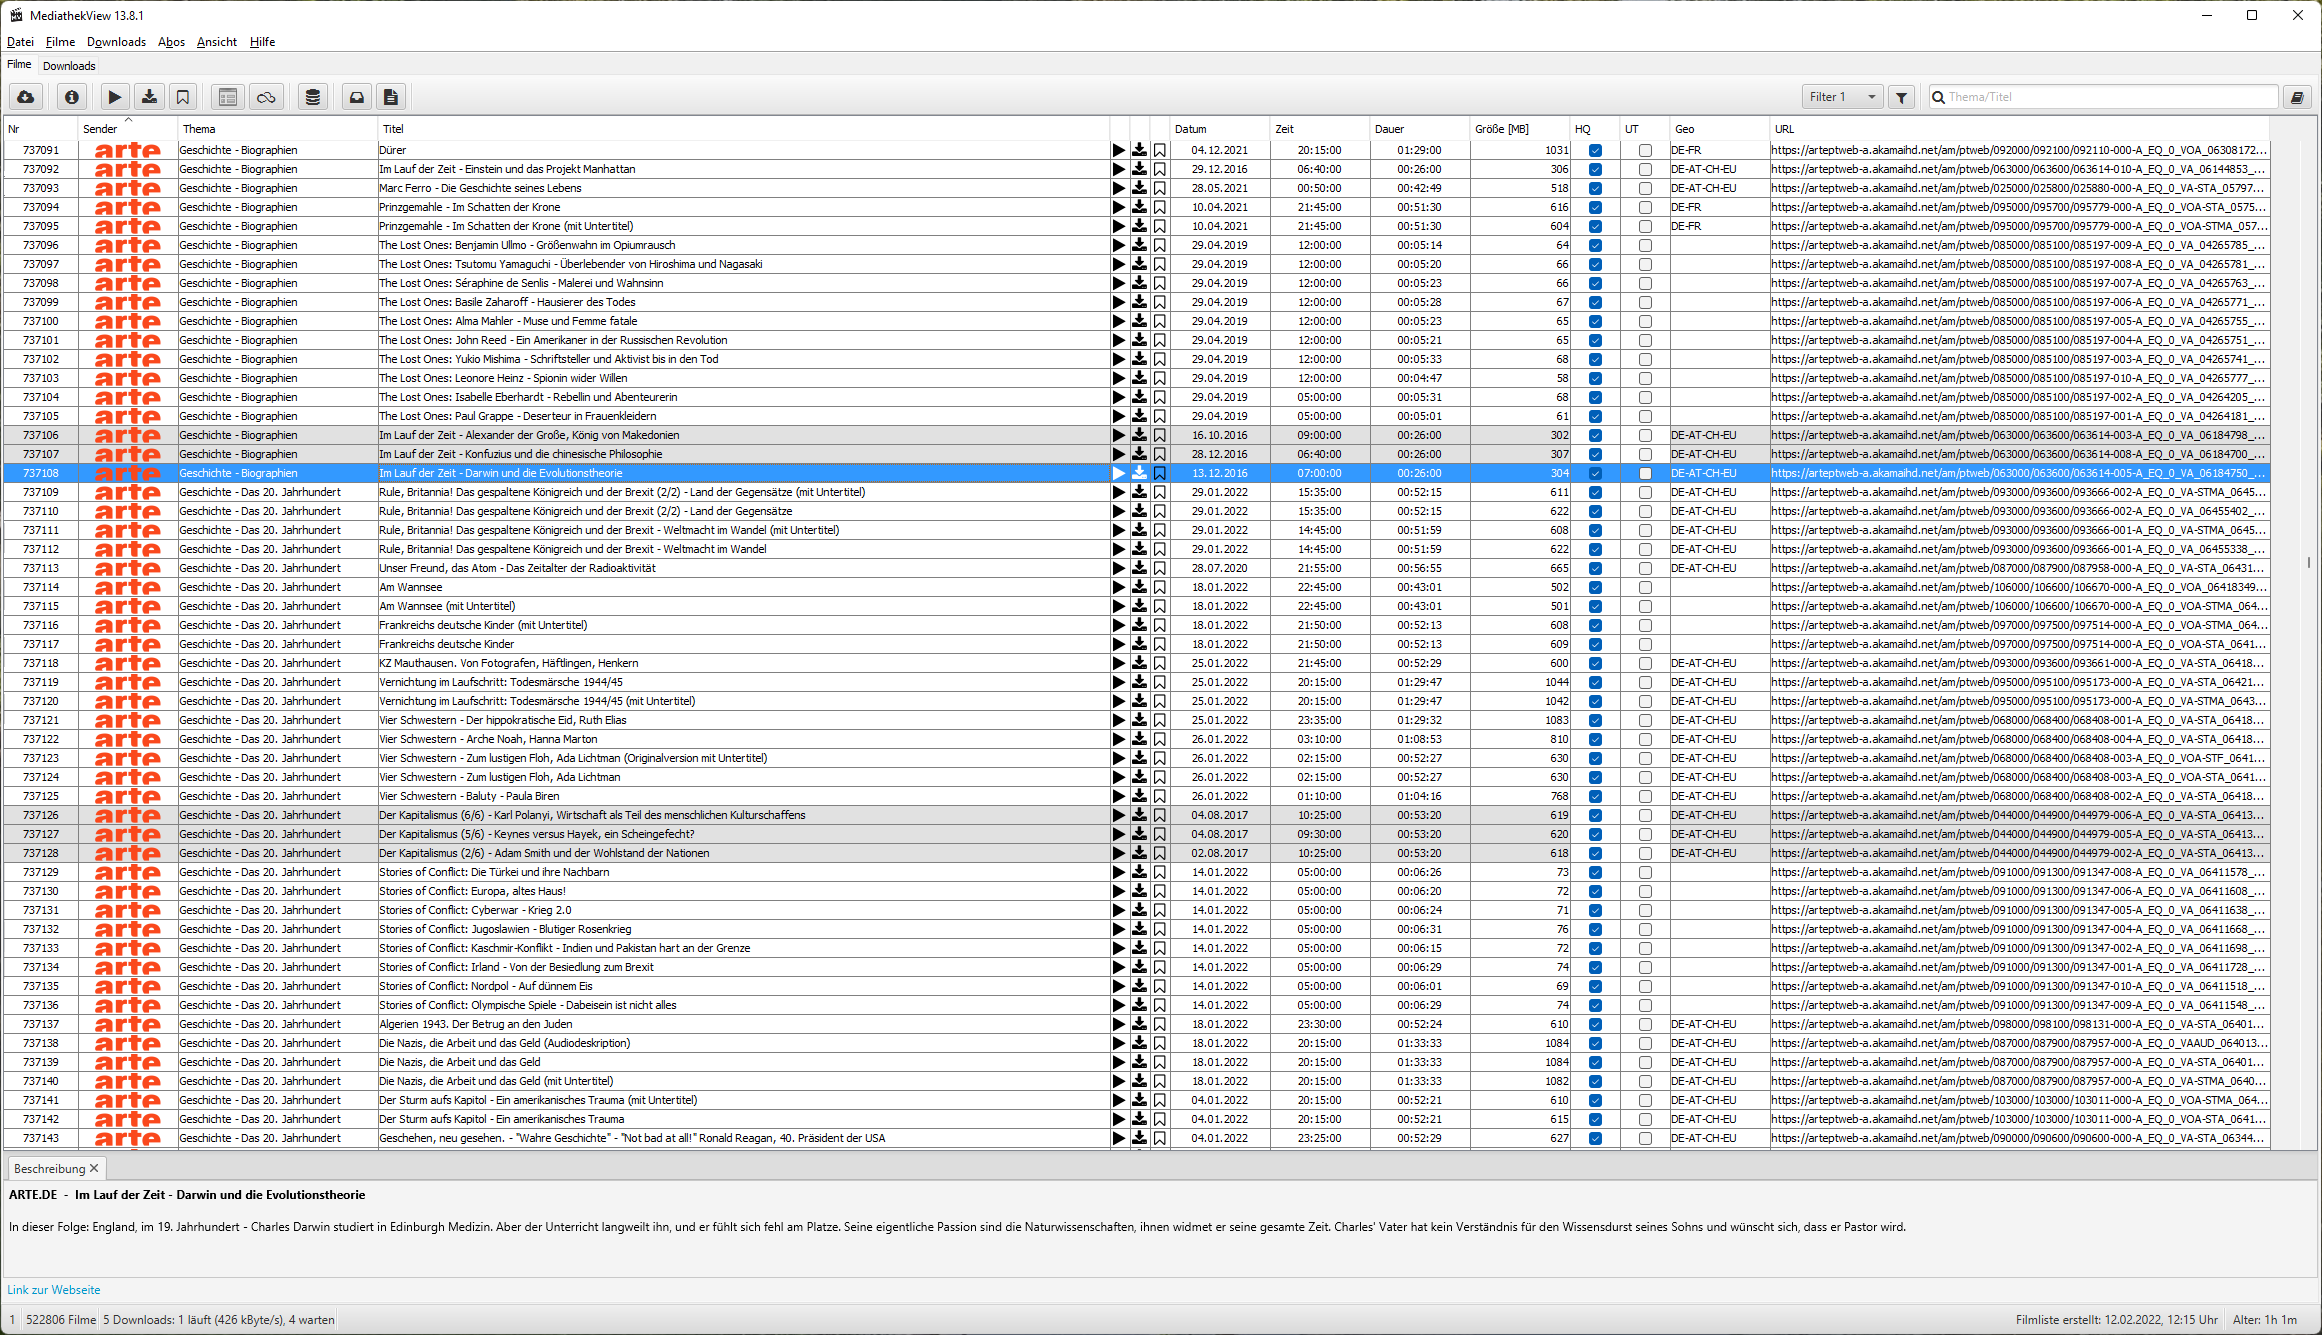The height and width of the screenshot is (1335, 2322).
Task: Download Algerien 1943. Der Betrug an den Juden
Action: click(1139, 1024)
